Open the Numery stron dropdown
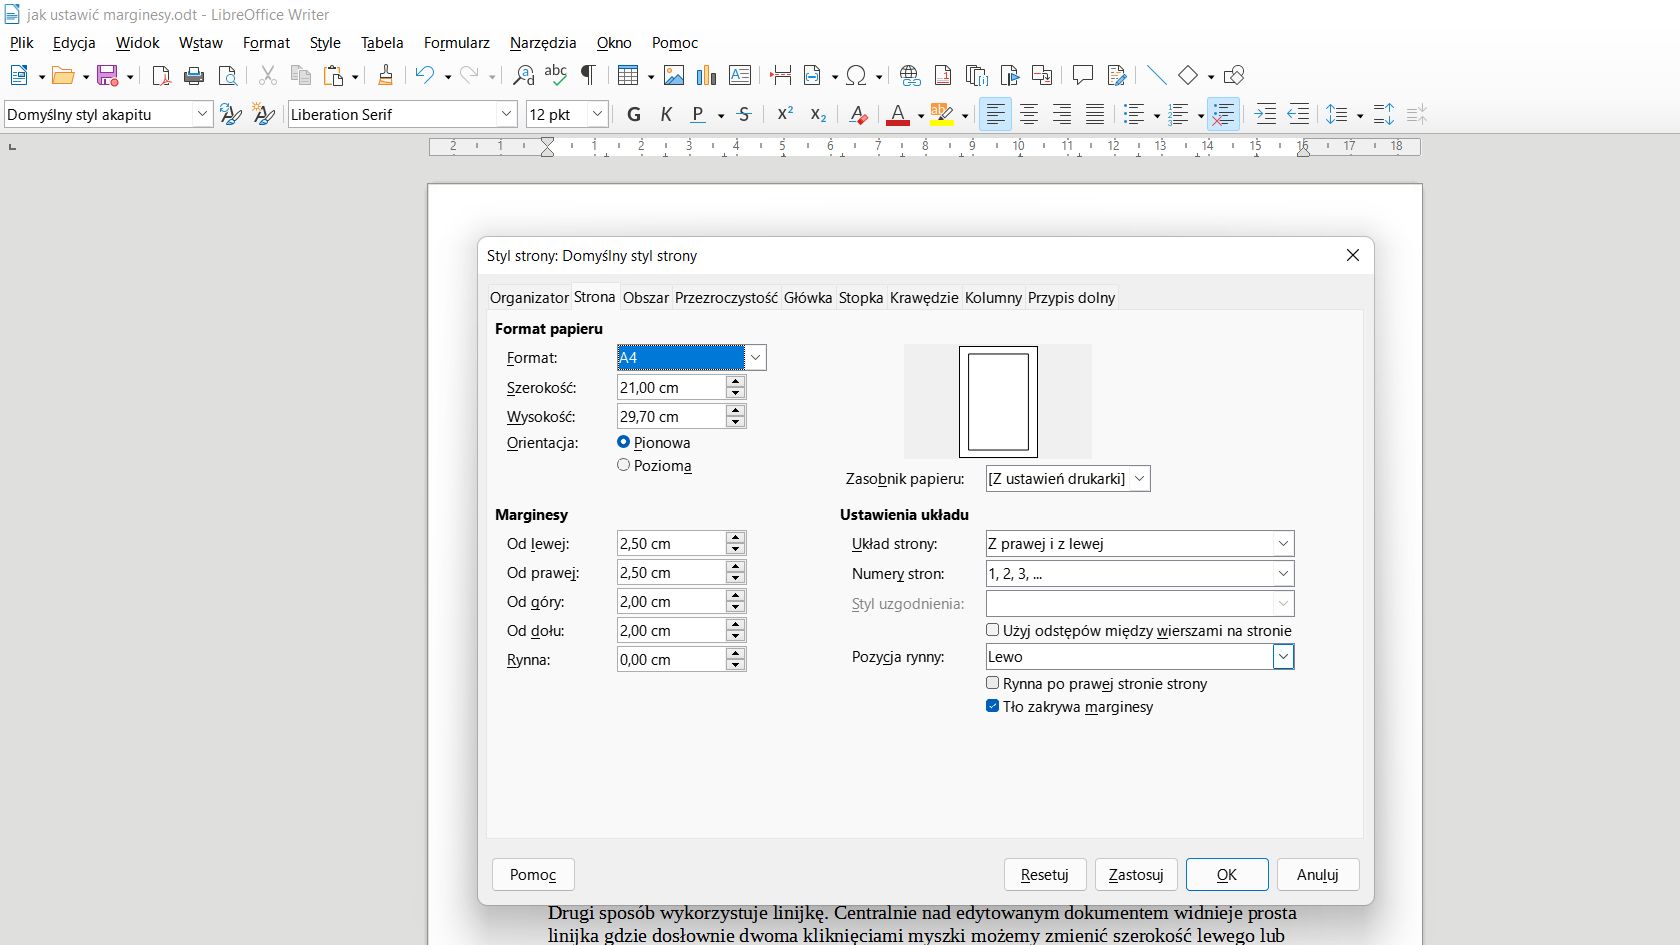The width and height of the screenshot is (1680, 945). [x=1283, y=573]
